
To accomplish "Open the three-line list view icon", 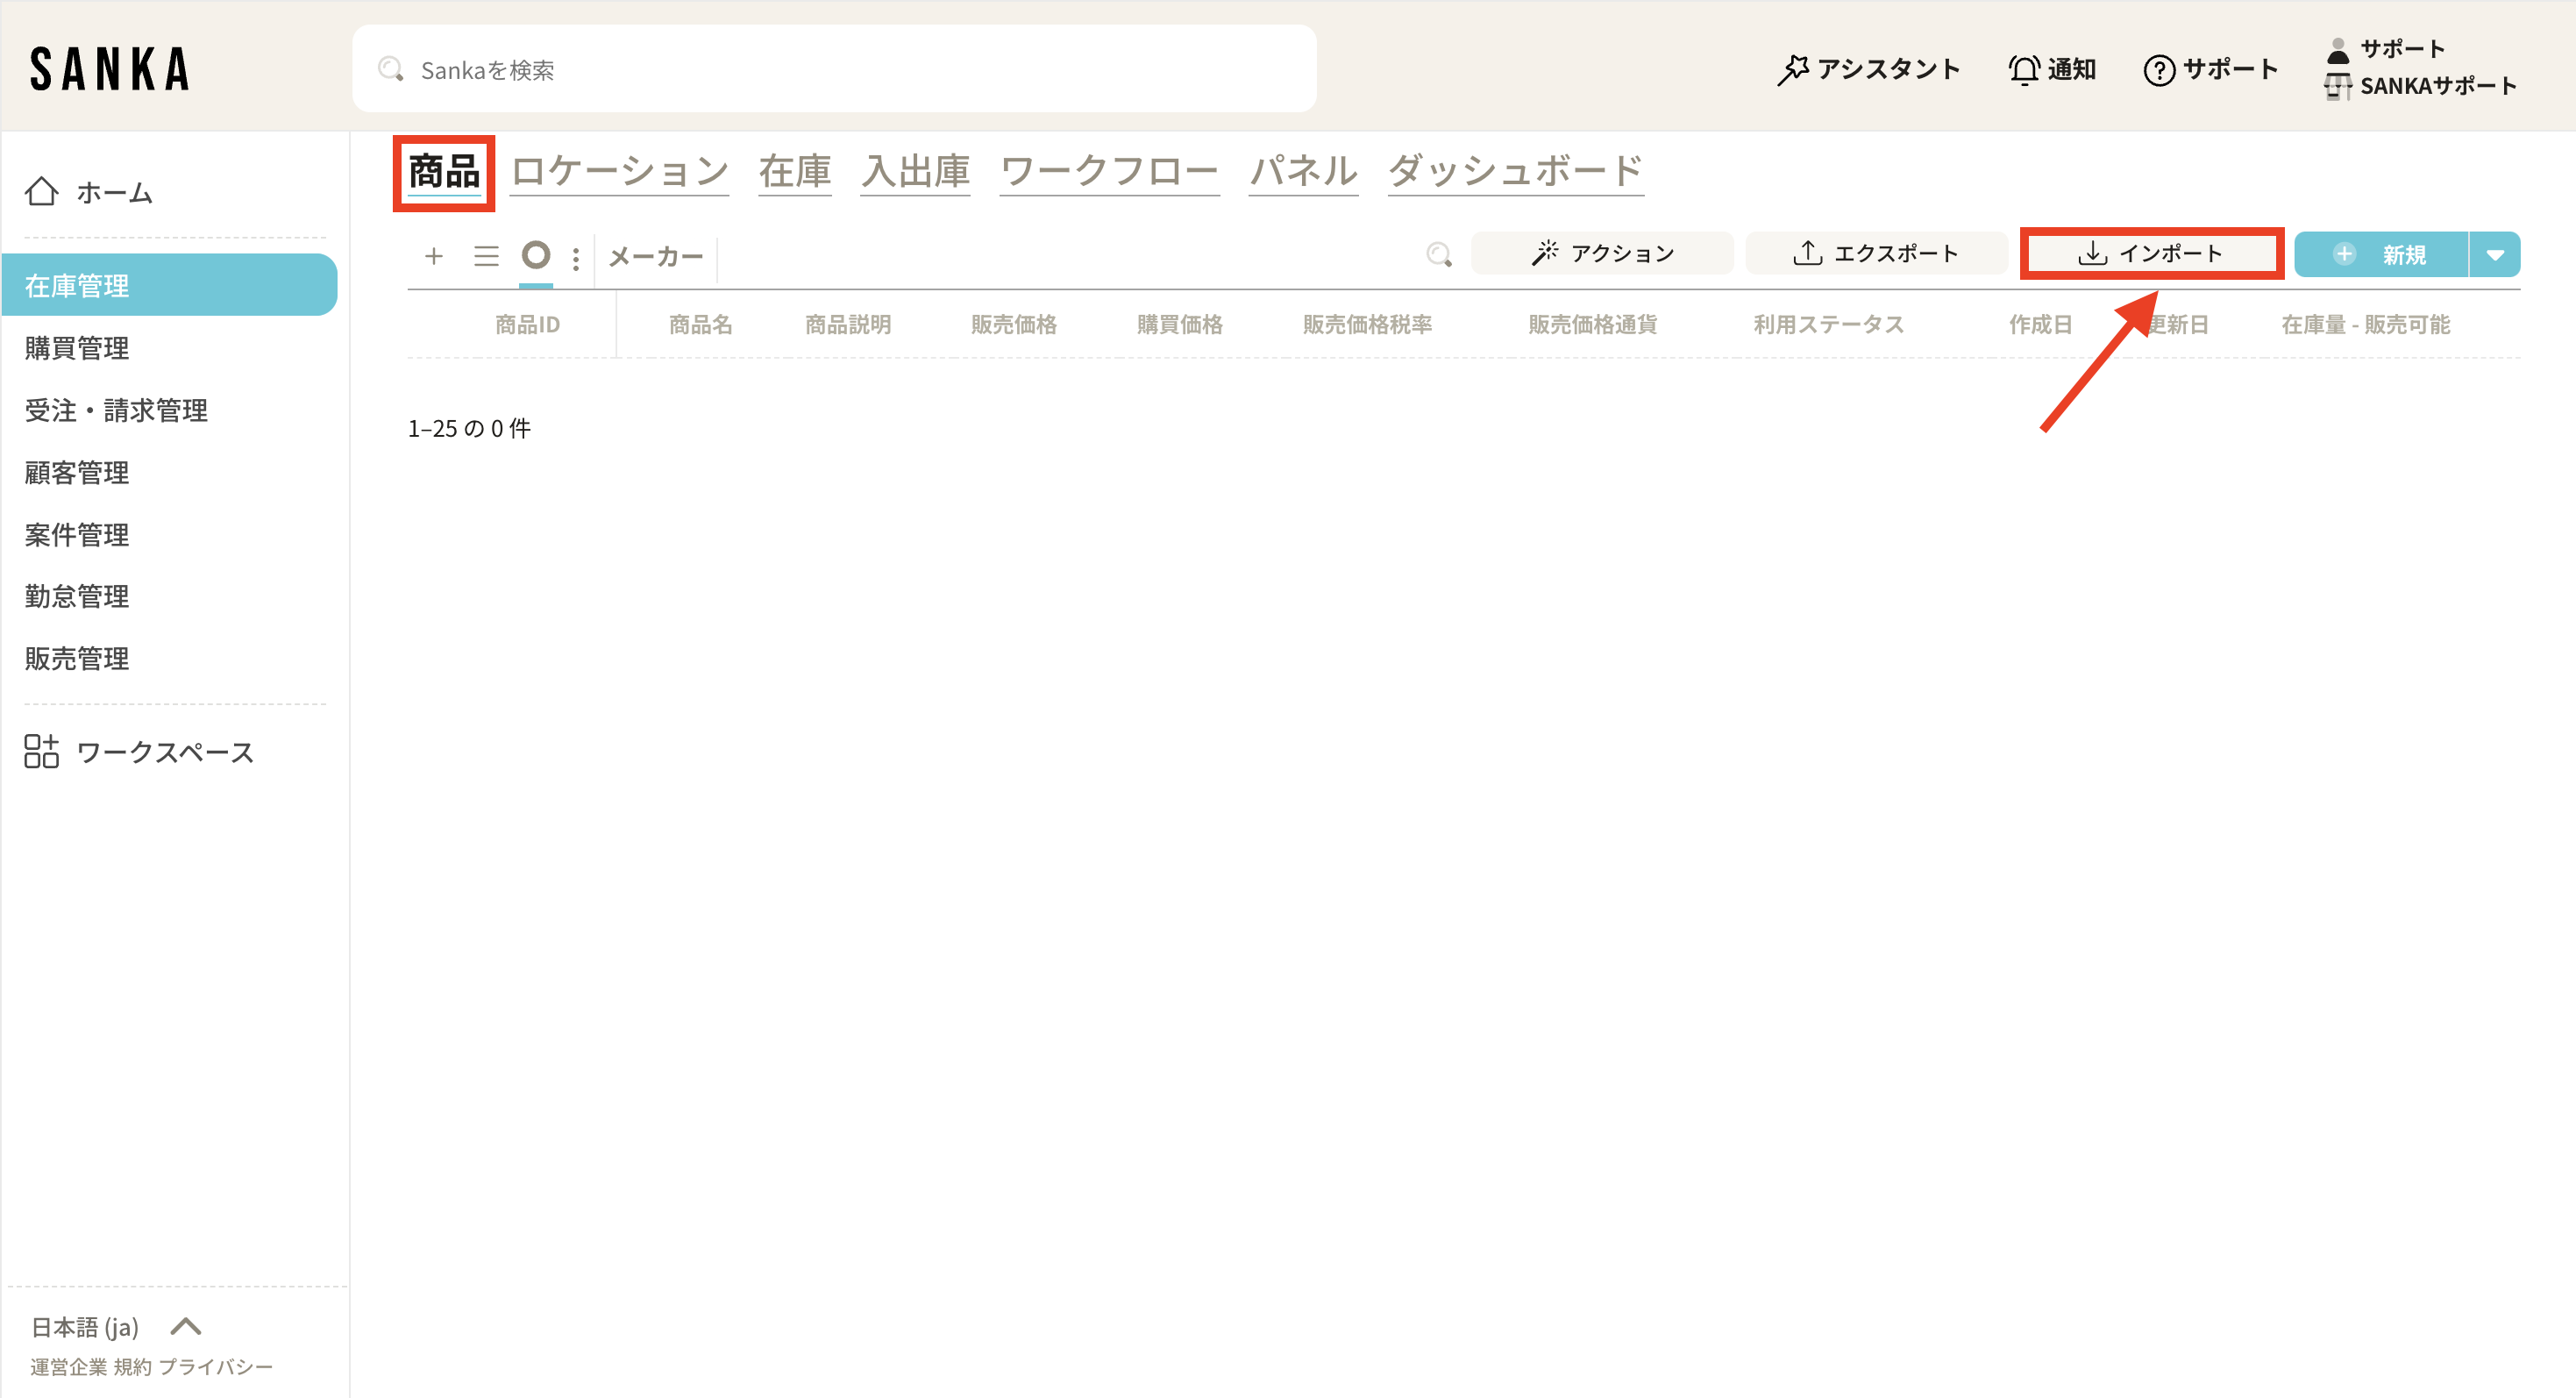I will click(x=486, y=256).
